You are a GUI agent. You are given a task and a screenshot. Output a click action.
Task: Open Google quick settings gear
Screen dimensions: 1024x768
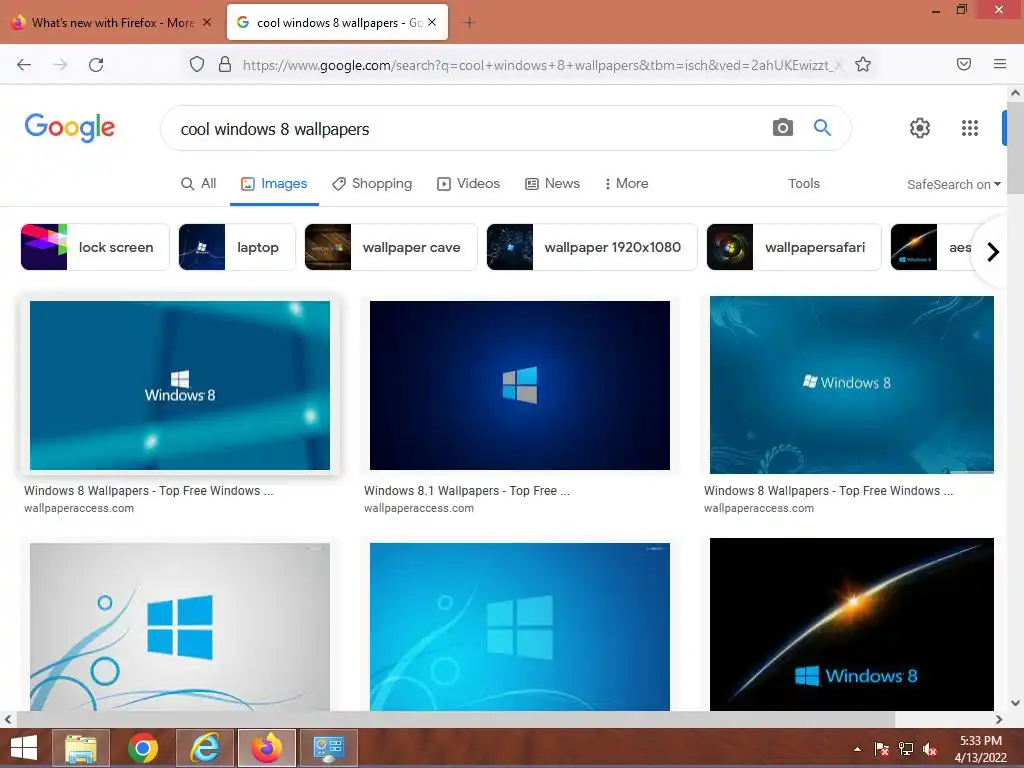point(920,128)
